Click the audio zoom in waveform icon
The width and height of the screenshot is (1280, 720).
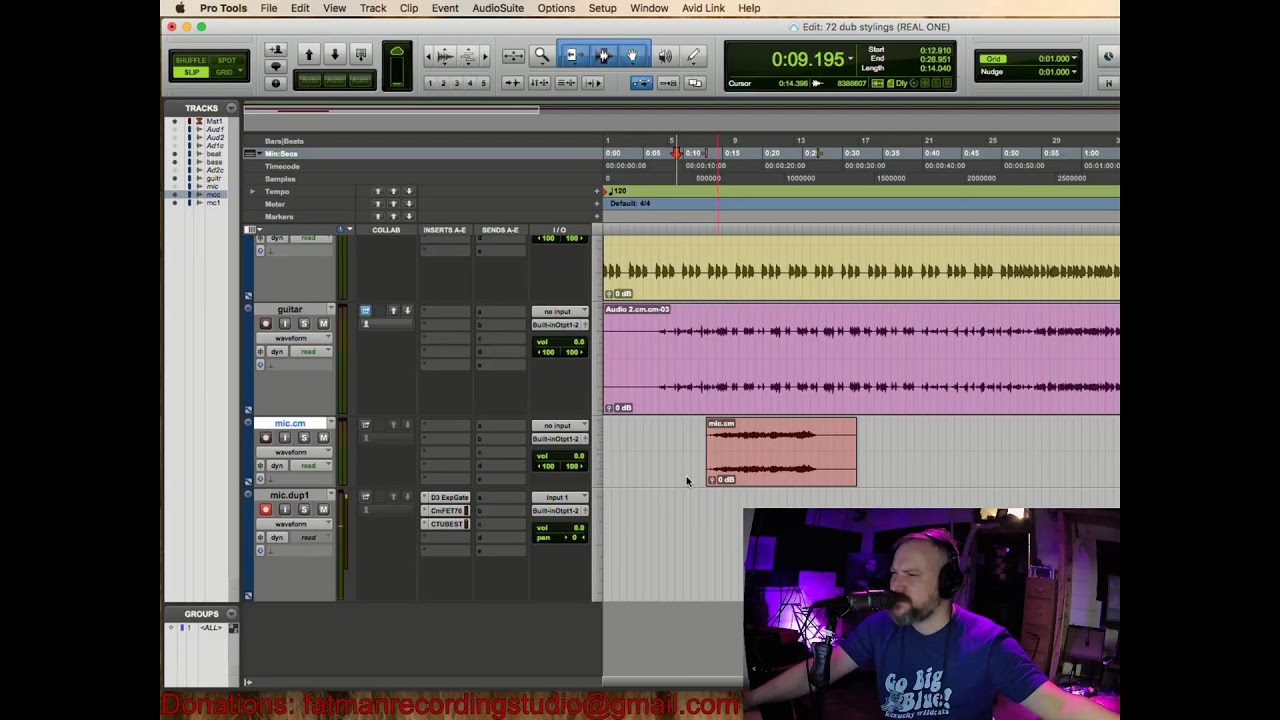tap(445, 56)
